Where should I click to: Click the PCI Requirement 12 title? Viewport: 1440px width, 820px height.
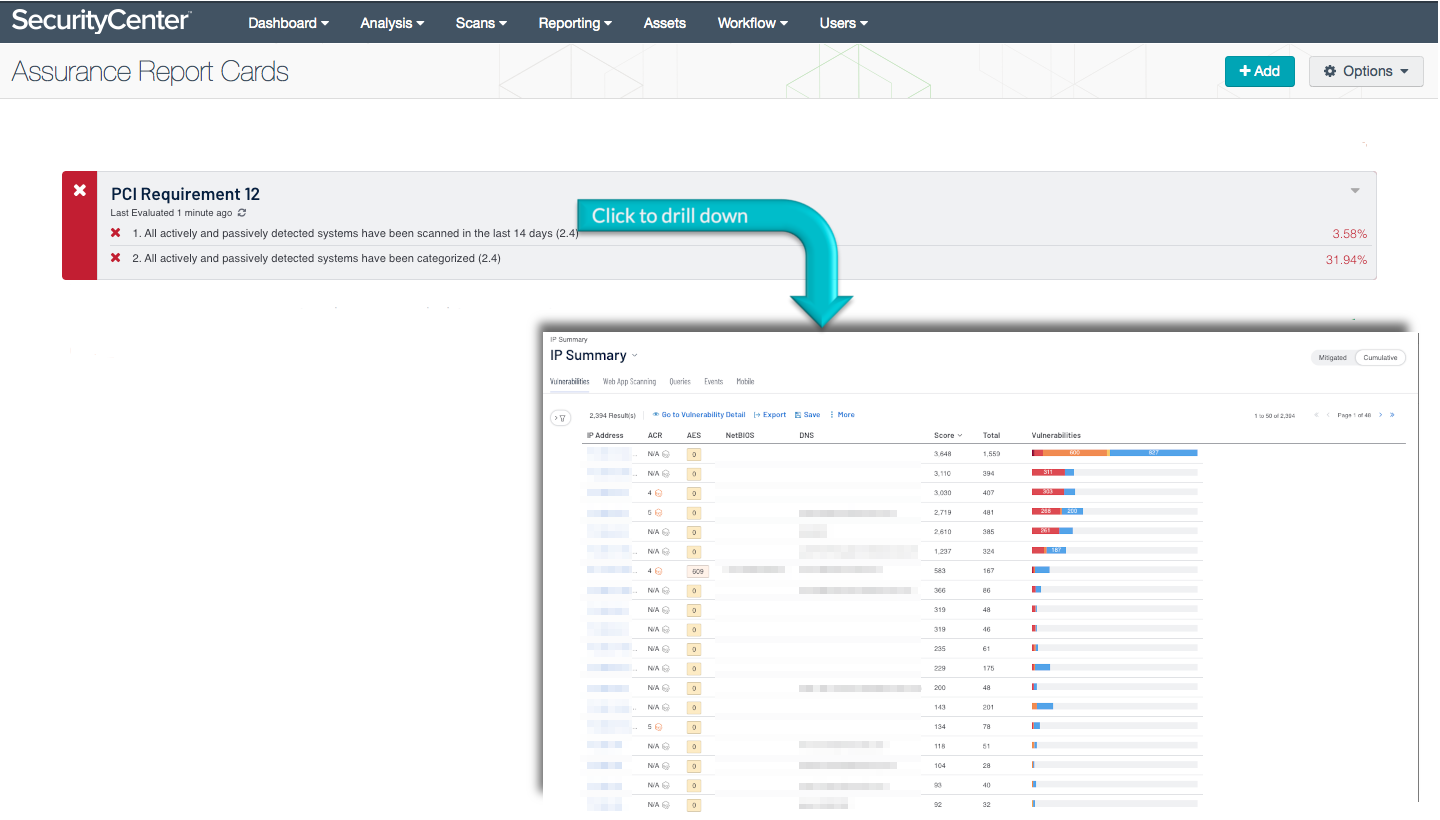(185, 194)
